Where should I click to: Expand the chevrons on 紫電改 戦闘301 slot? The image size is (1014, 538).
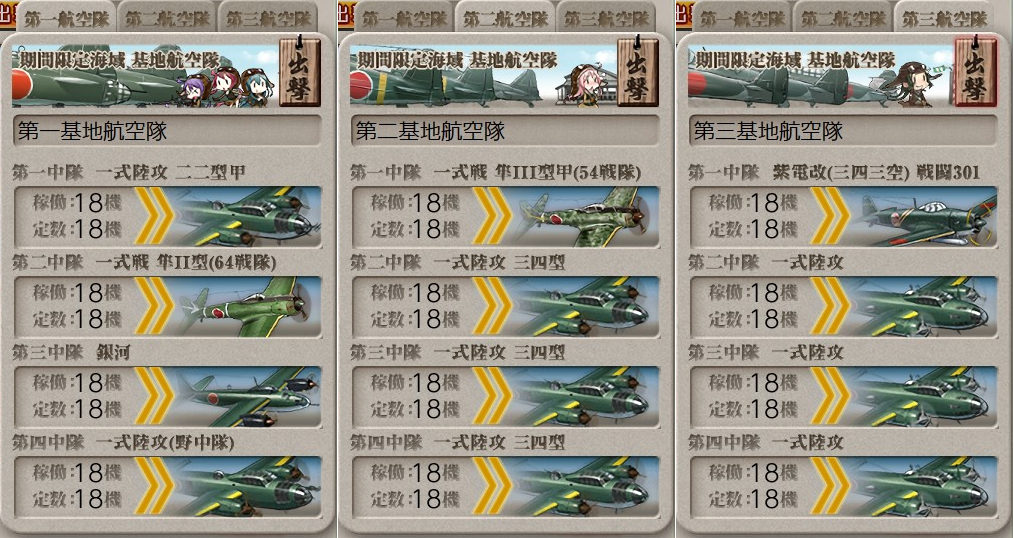click(x=830, y=216)
